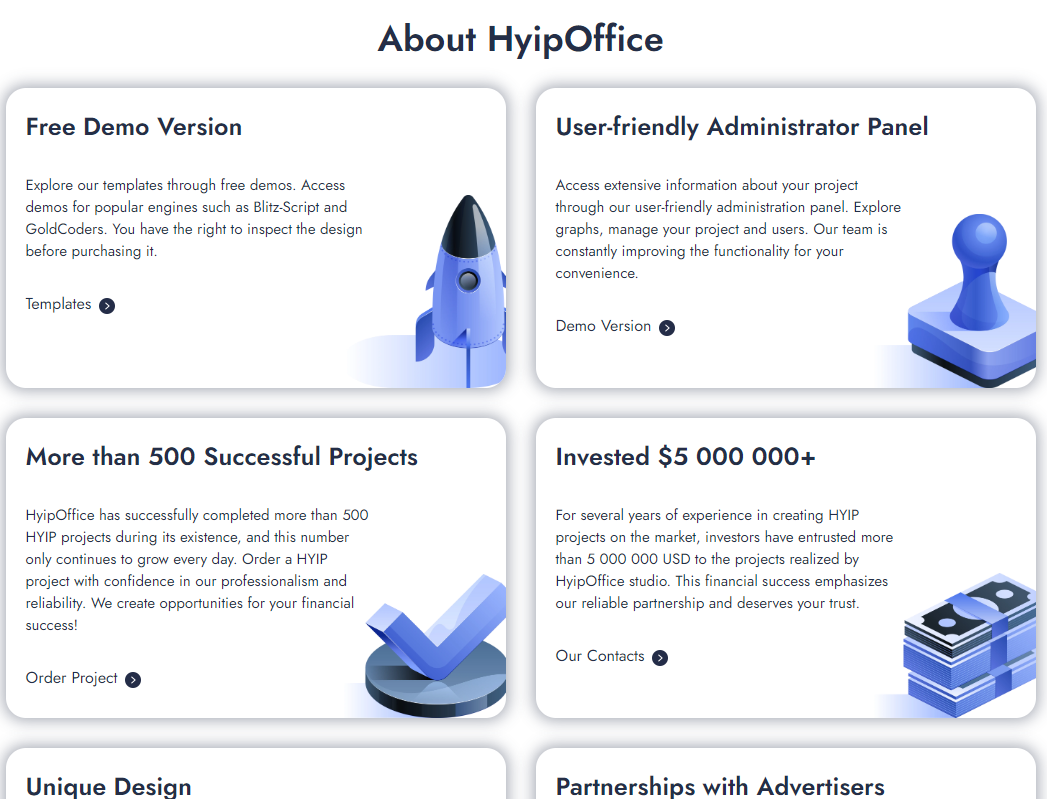Click the Unique Design card heading
The height and width of the screenshot is (799, 1047).
pos(109,786)
